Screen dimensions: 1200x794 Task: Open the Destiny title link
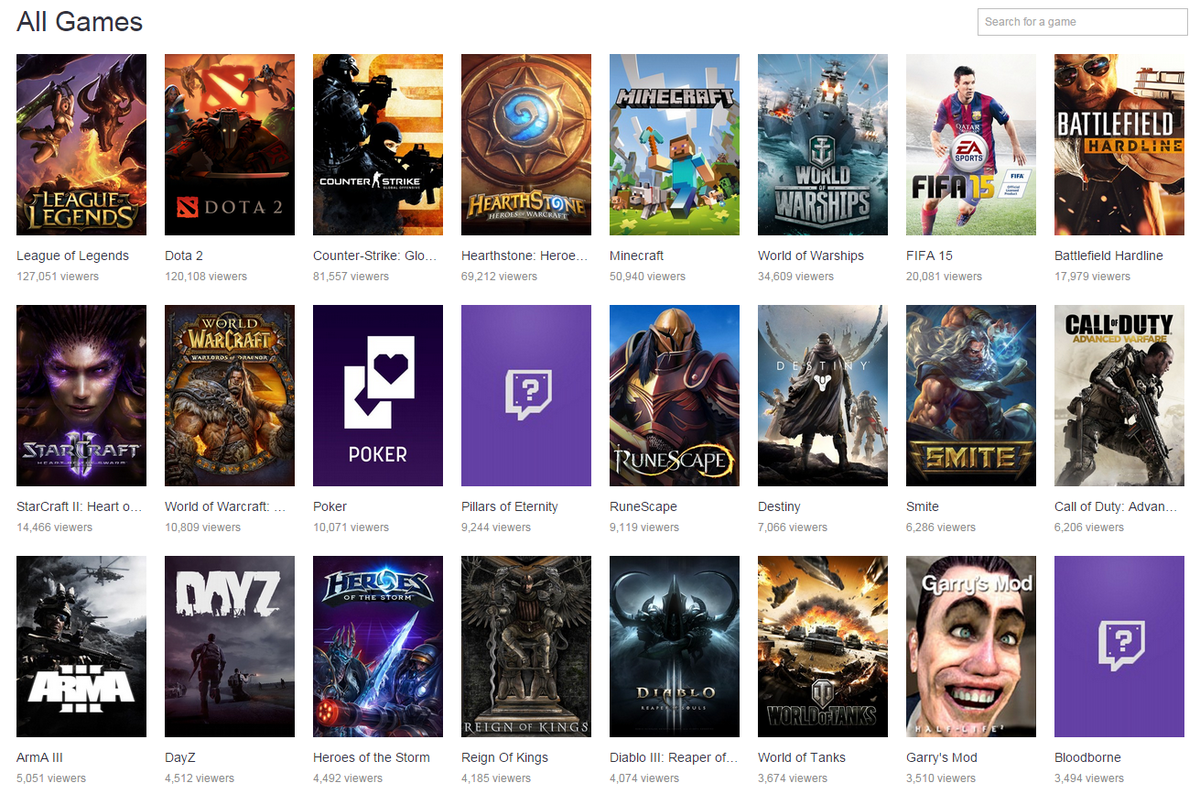[779, 507]
